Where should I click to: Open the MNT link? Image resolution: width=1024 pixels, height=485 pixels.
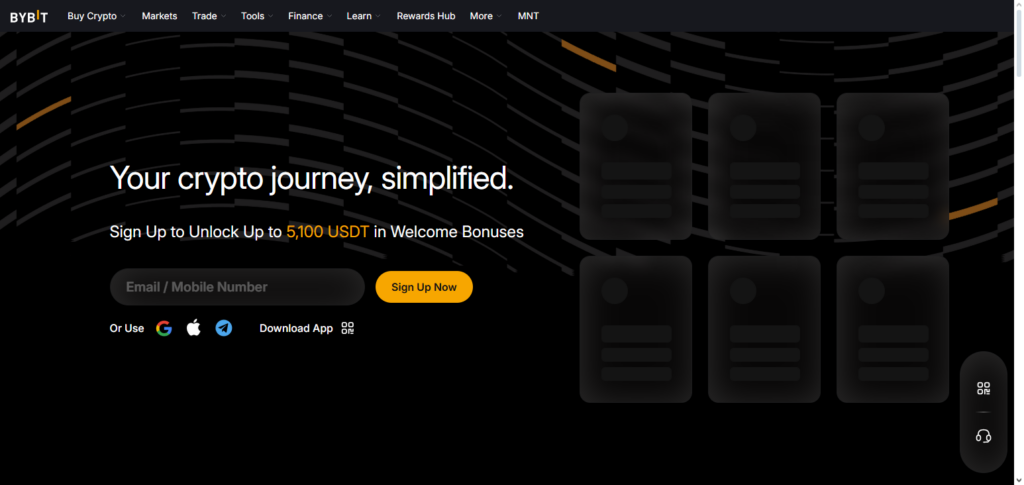[528, 16]
